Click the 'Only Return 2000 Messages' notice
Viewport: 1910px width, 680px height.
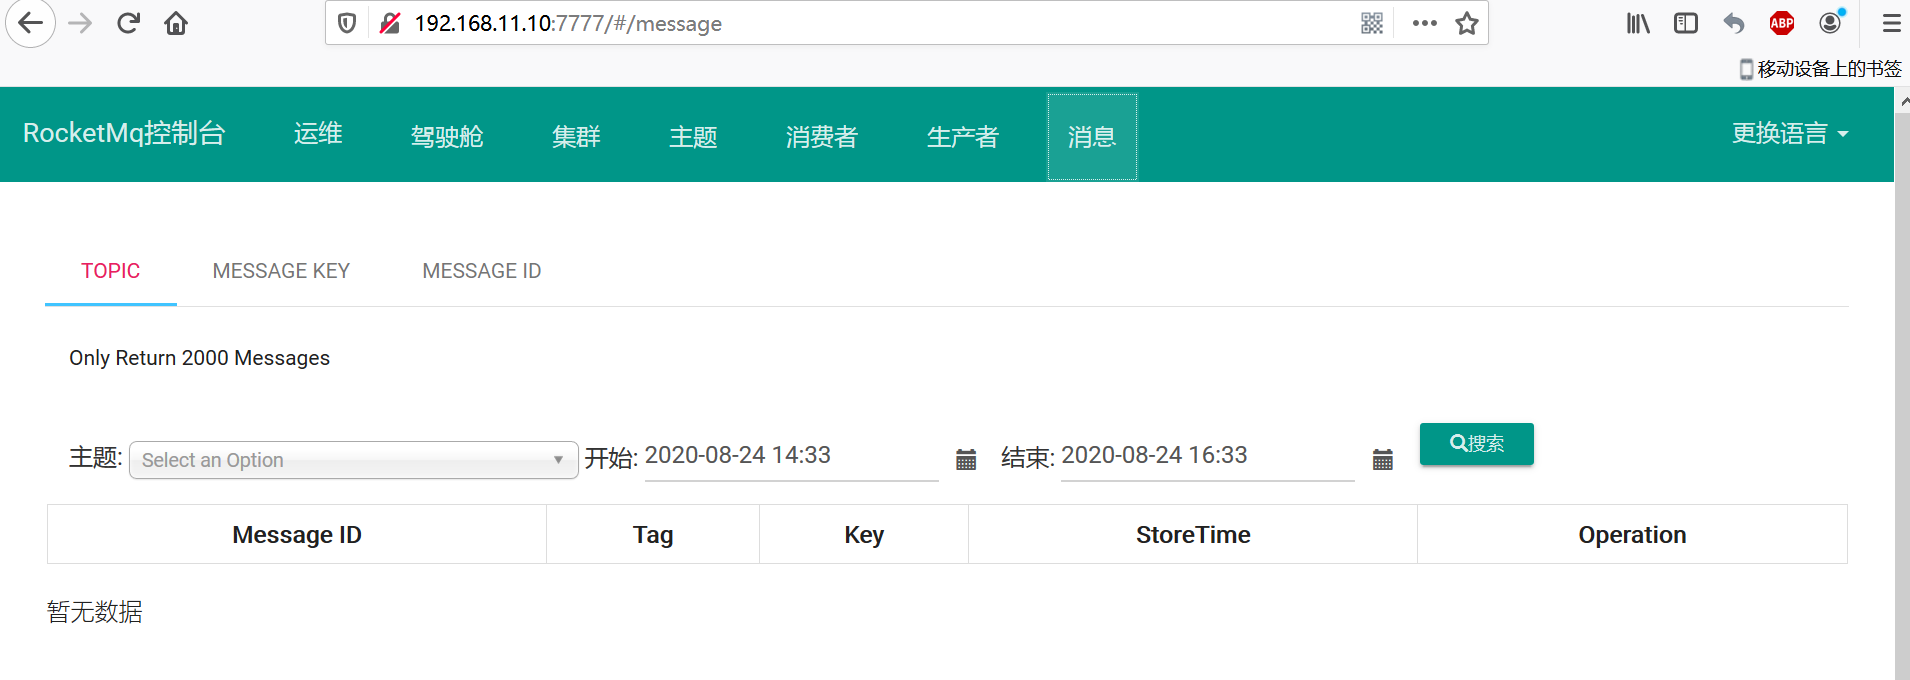[199, 358]
